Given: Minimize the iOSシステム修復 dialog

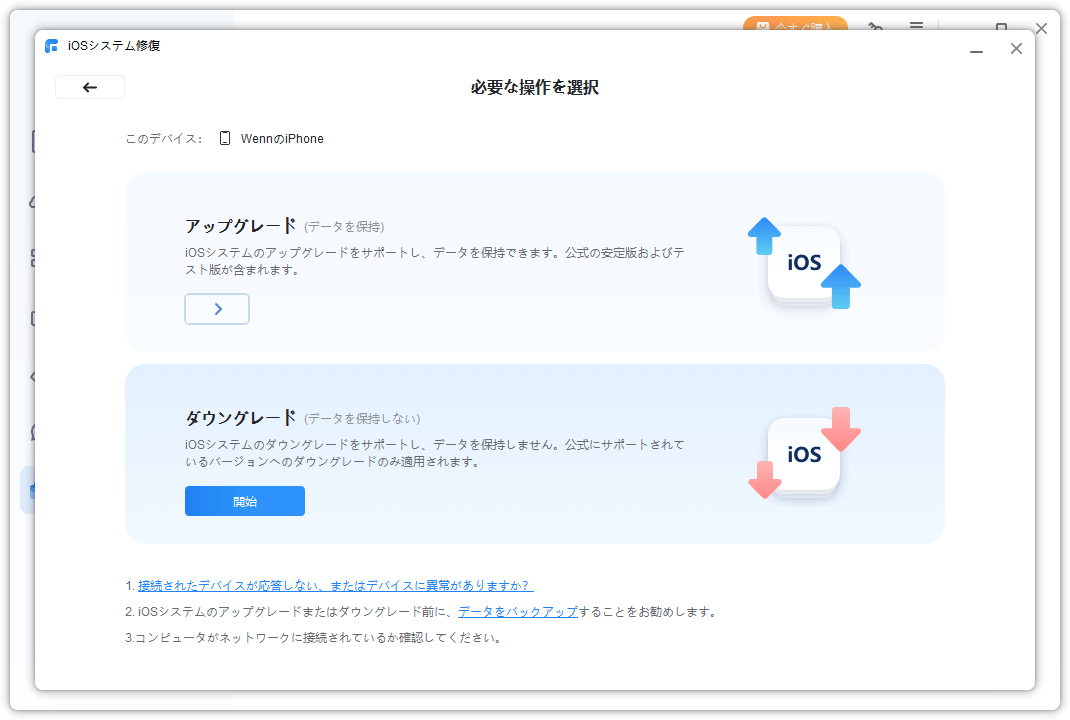Looking at the screenshot, I should (x=976, y=49).
